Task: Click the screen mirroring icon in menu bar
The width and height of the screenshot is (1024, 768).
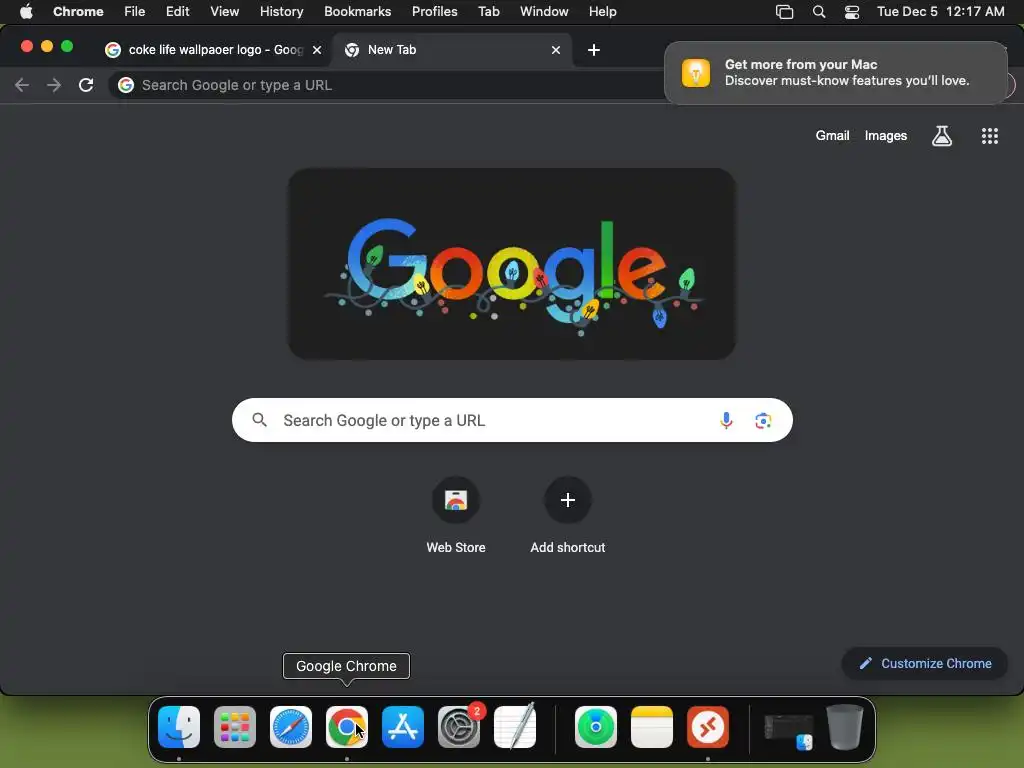Action: [784, 12]
